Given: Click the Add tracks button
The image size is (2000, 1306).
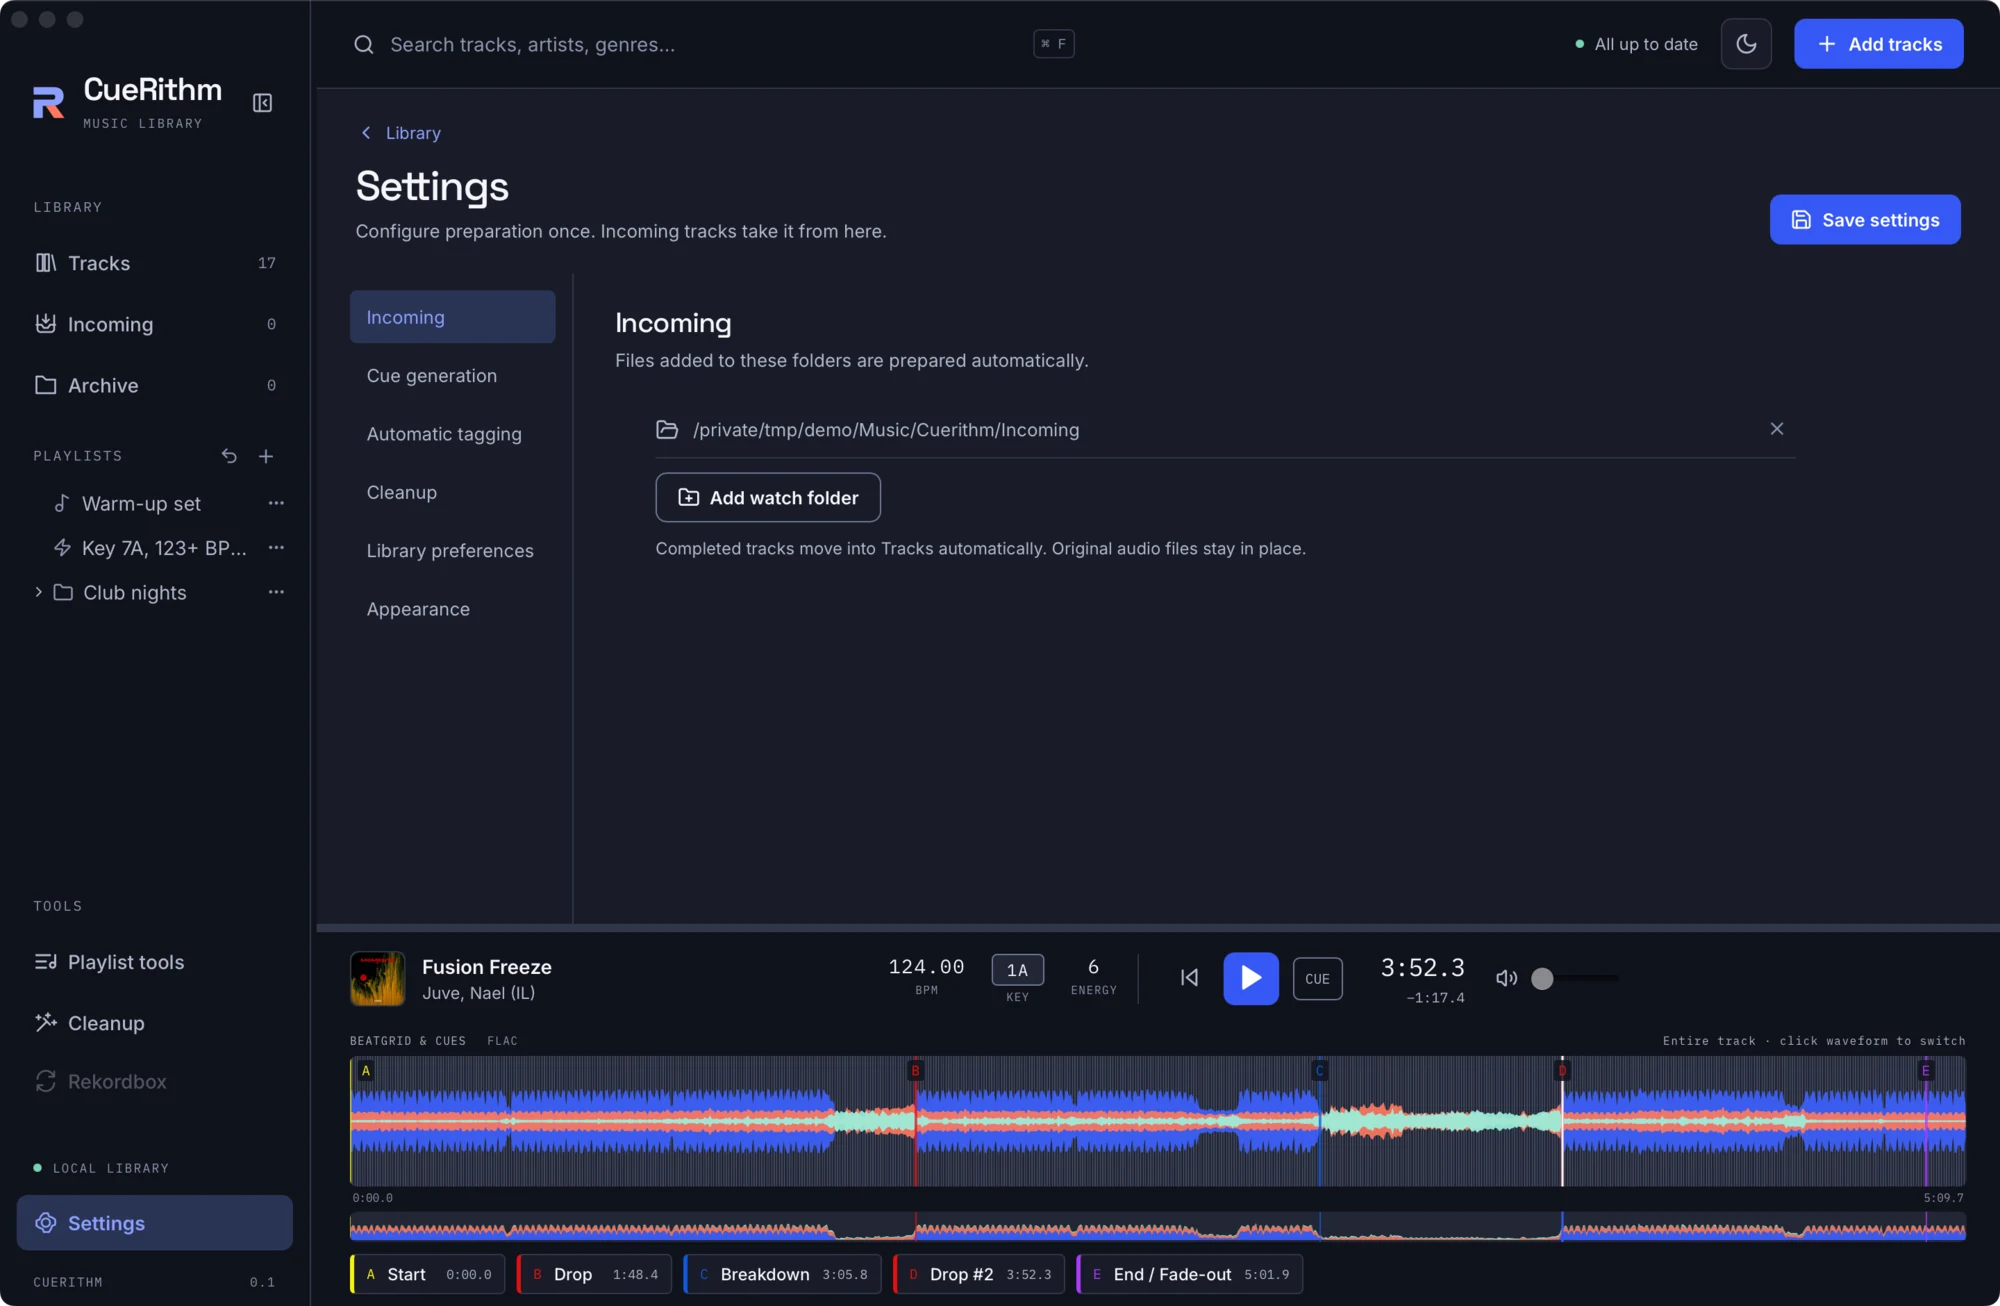Looking at the screenshot, I should pos(1878,44).
